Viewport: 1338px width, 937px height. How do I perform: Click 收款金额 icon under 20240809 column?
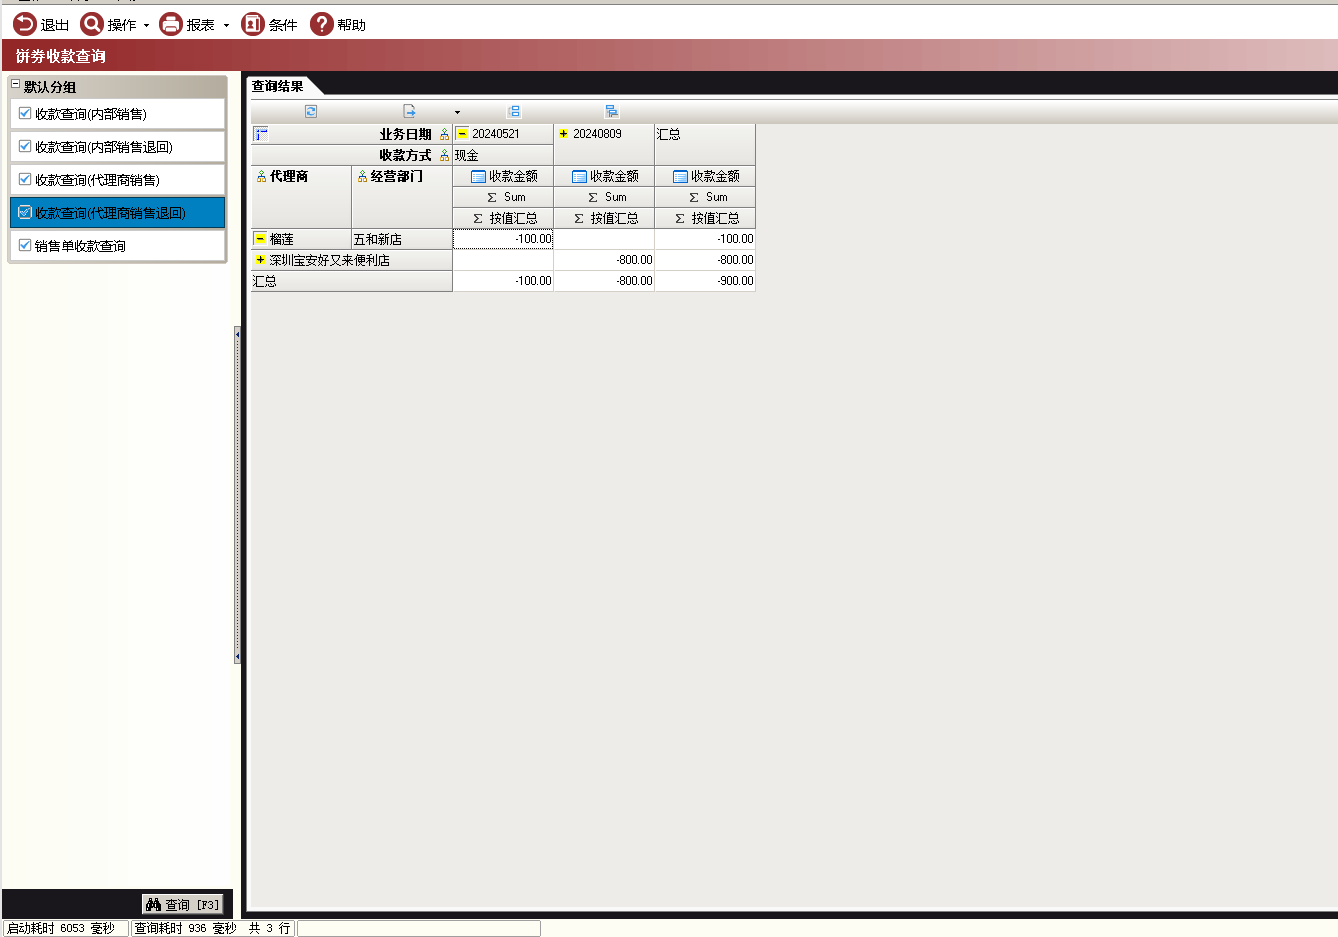pyautogui.click(x=579, y=177)
